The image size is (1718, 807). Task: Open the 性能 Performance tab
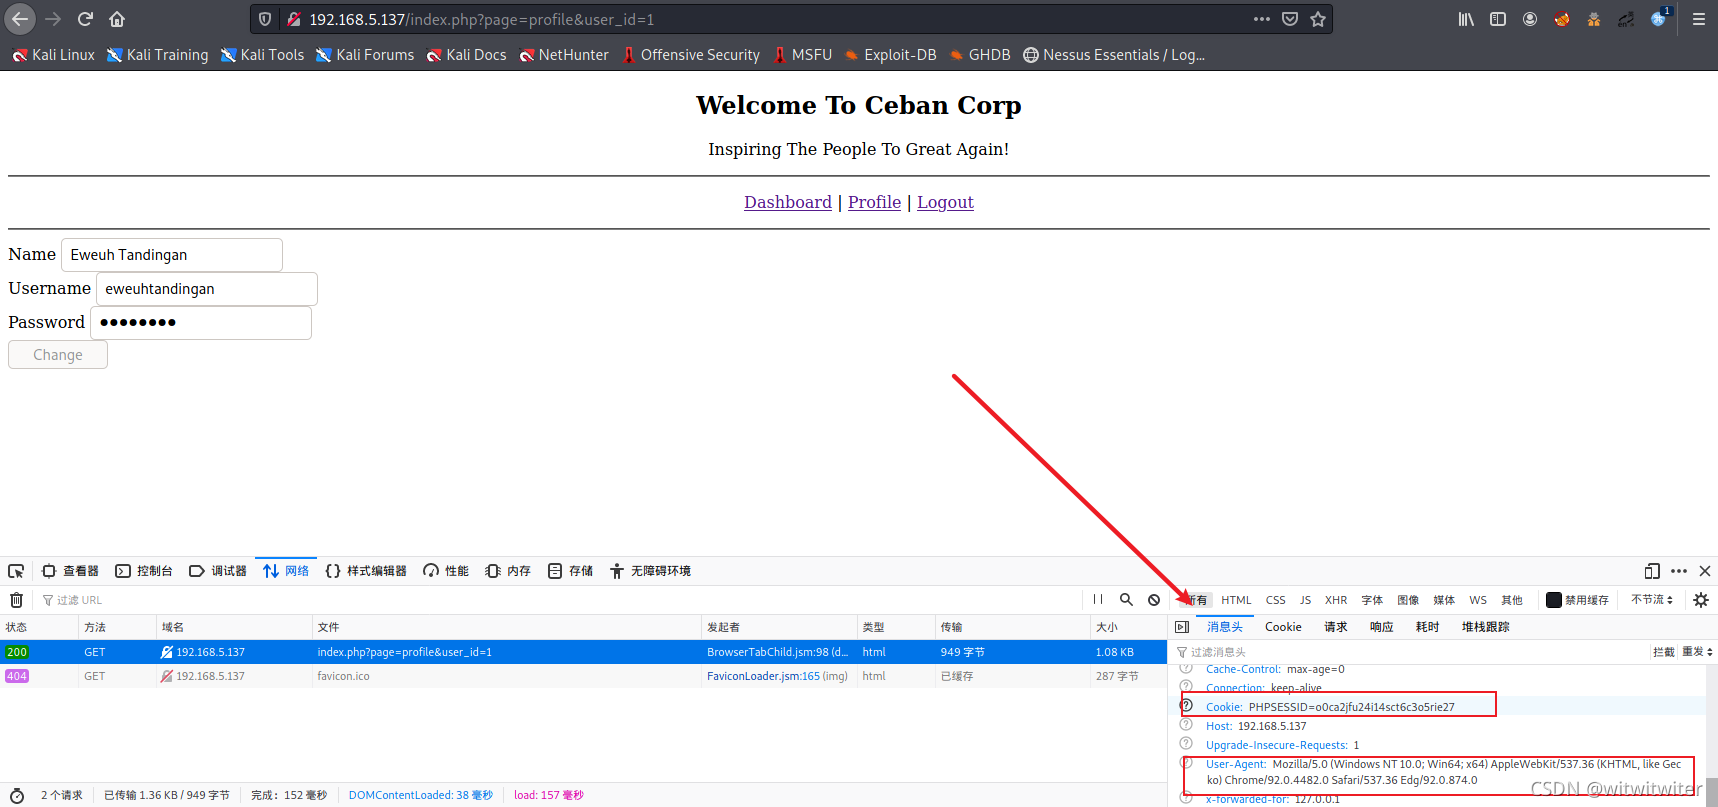pyautogui.click(x=446, y=571)
